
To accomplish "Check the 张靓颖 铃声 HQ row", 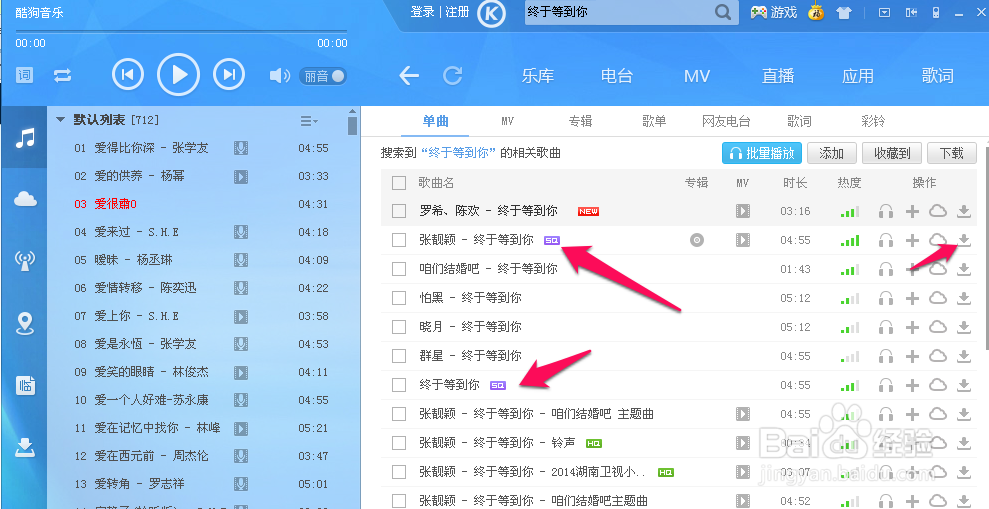I will point(399,443).
